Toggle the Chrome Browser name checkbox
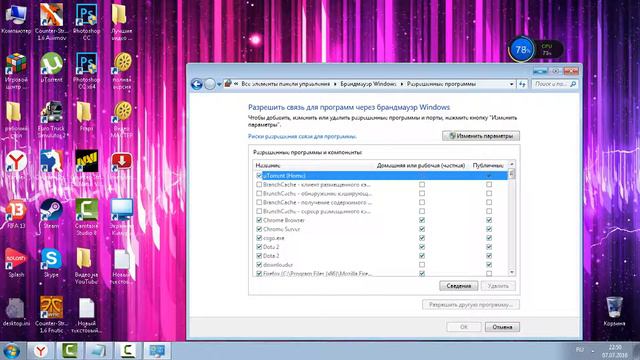This screenshot has height=360, width=640. tap(259, 220)
